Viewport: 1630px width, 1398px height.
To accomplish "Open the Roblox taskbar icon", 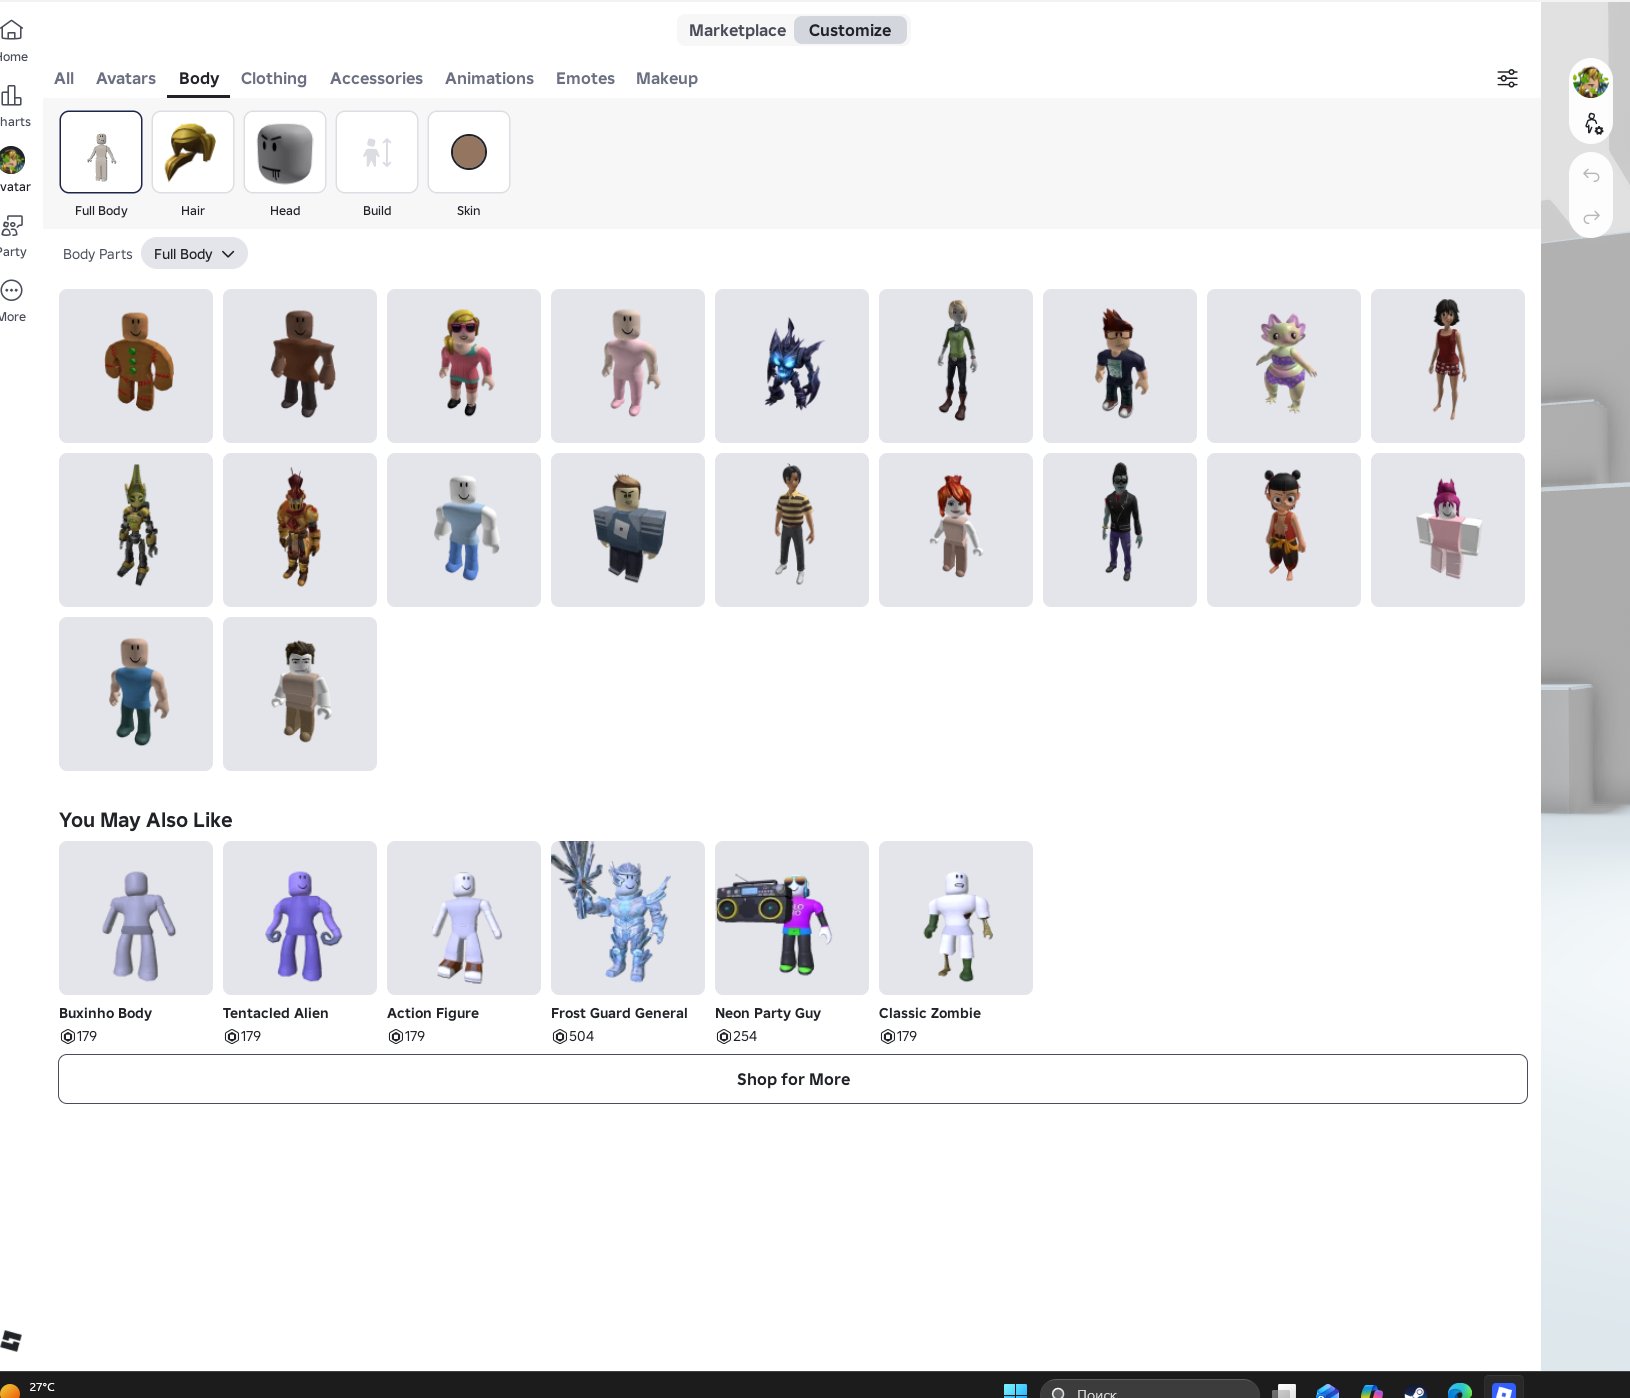I will tap(1504, 1390).
